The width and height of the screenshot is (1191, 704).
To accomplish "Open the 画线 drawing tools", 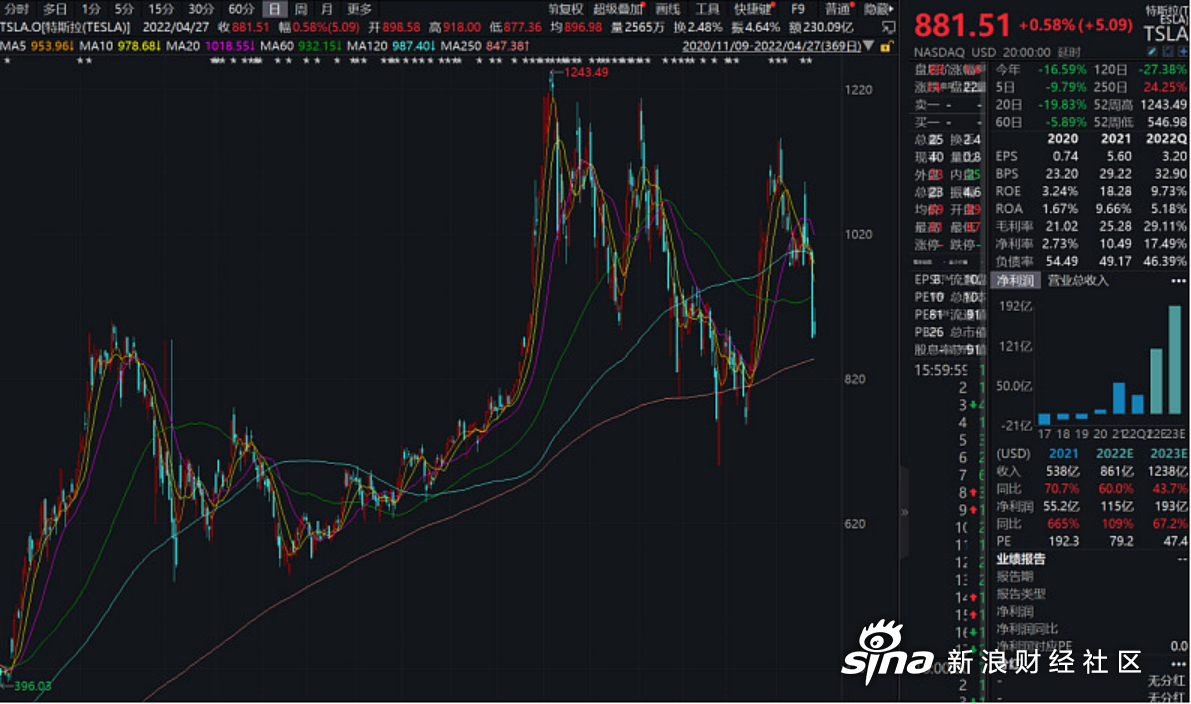I will pyautogui.click(x=668, y=9).
